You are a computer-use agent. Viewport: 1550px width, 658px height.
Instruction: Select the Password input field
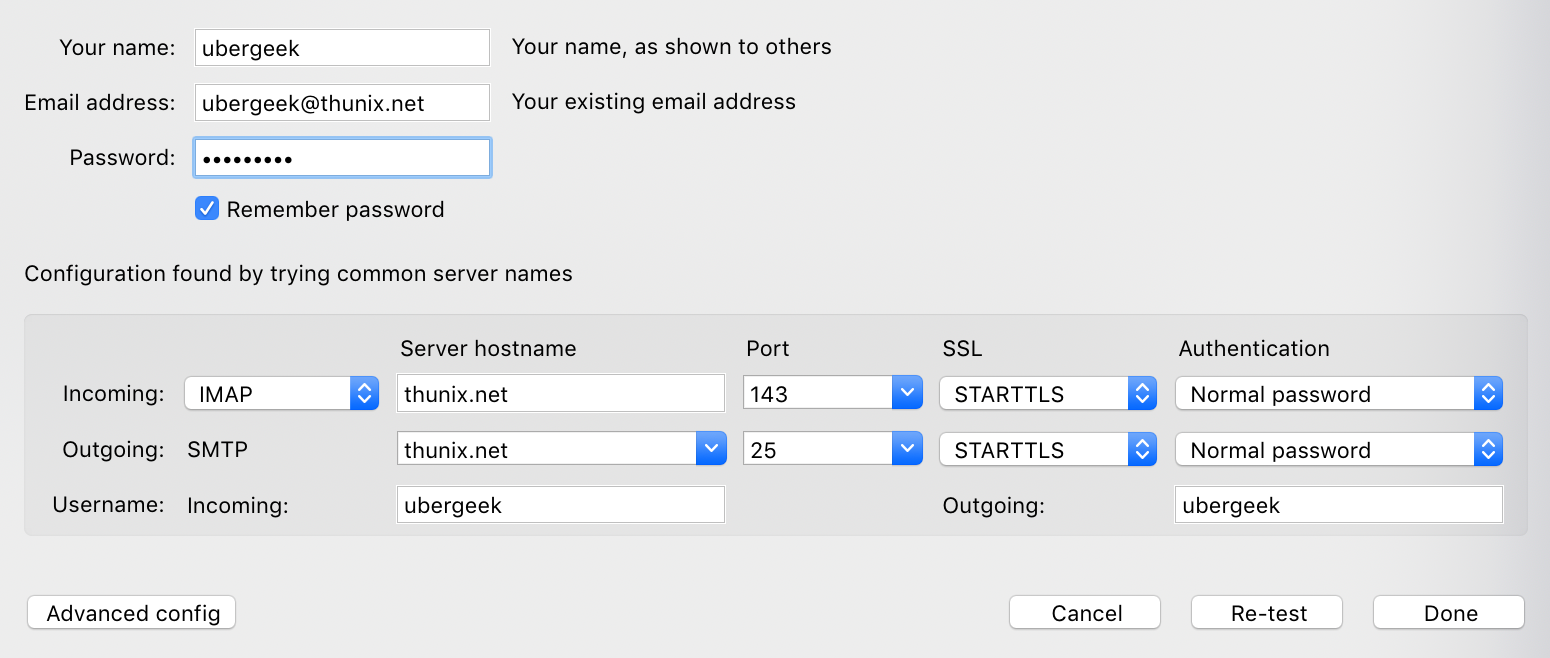342,158
